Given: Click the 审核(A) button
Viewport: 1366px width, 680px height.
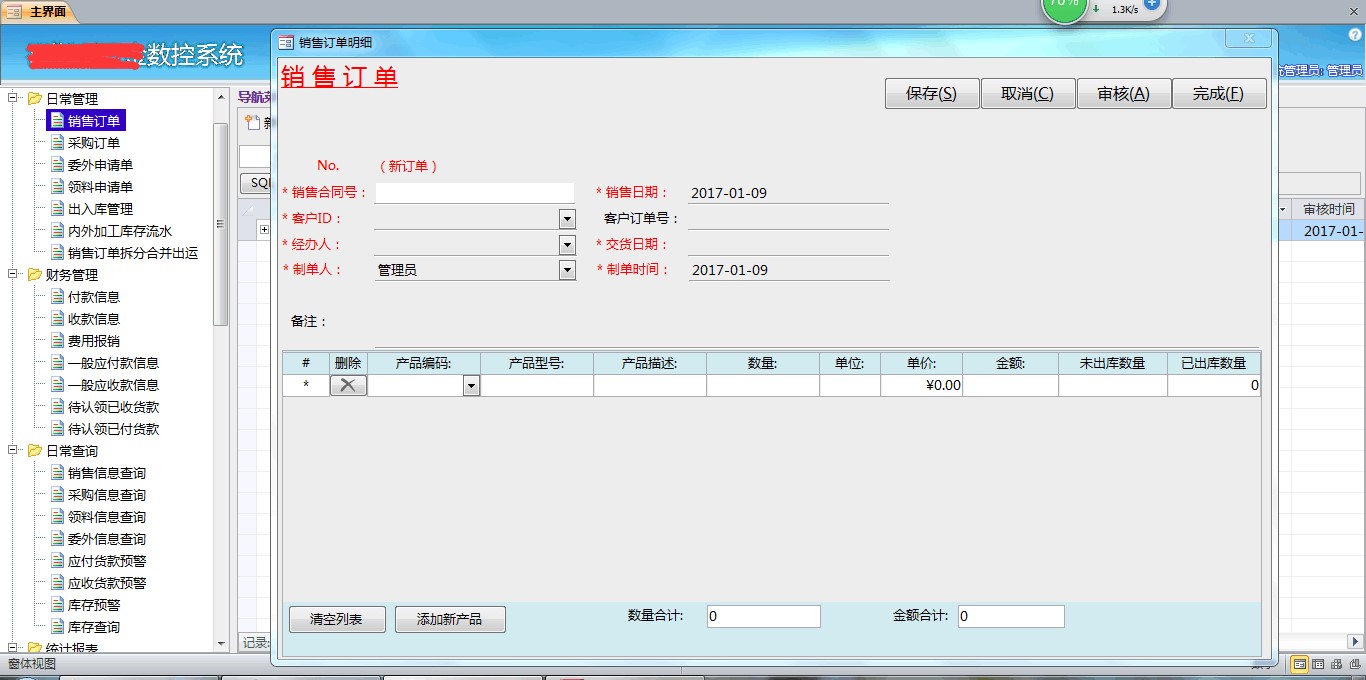Looking at the screenshot, I should point(1124,93).
